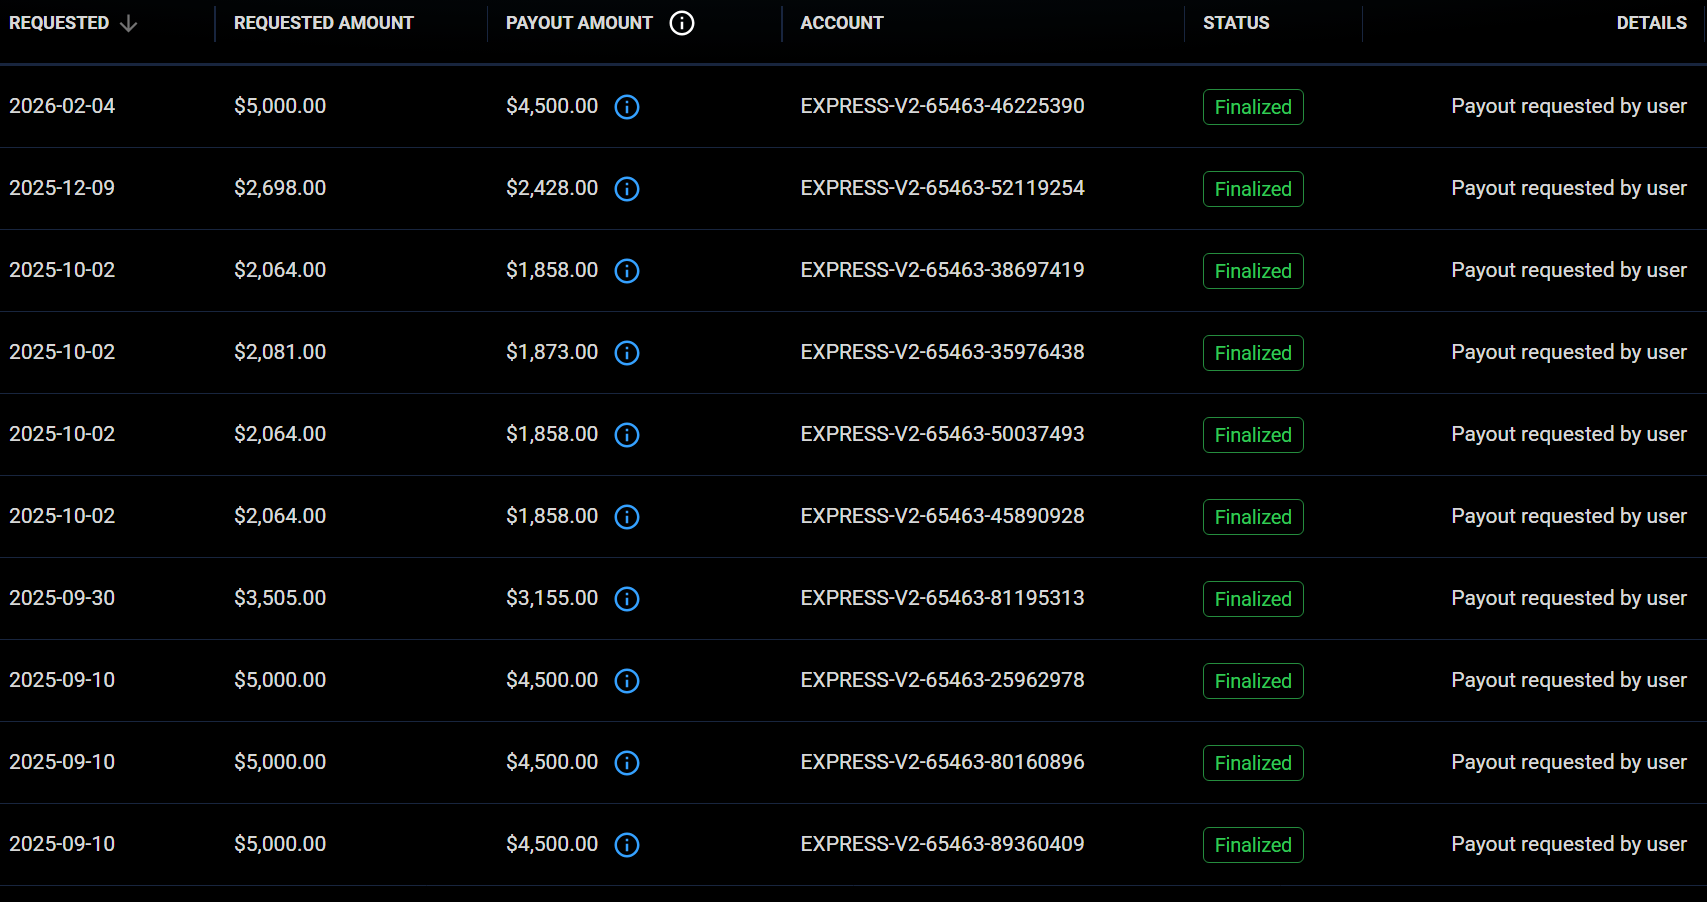Click Finalized status for account 52119254
This screenshot has width=1707, height=902.
point(1253,189)
